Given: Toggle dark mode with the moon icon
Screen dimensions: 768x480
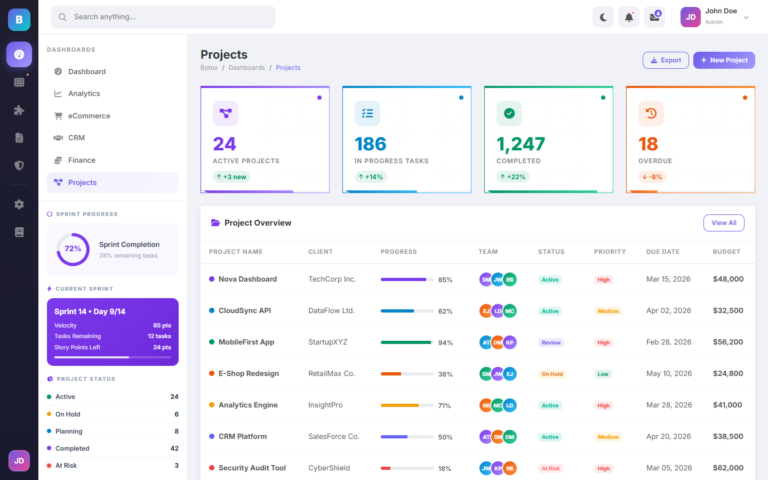Looking at the screenshot, I should [603, 17].
